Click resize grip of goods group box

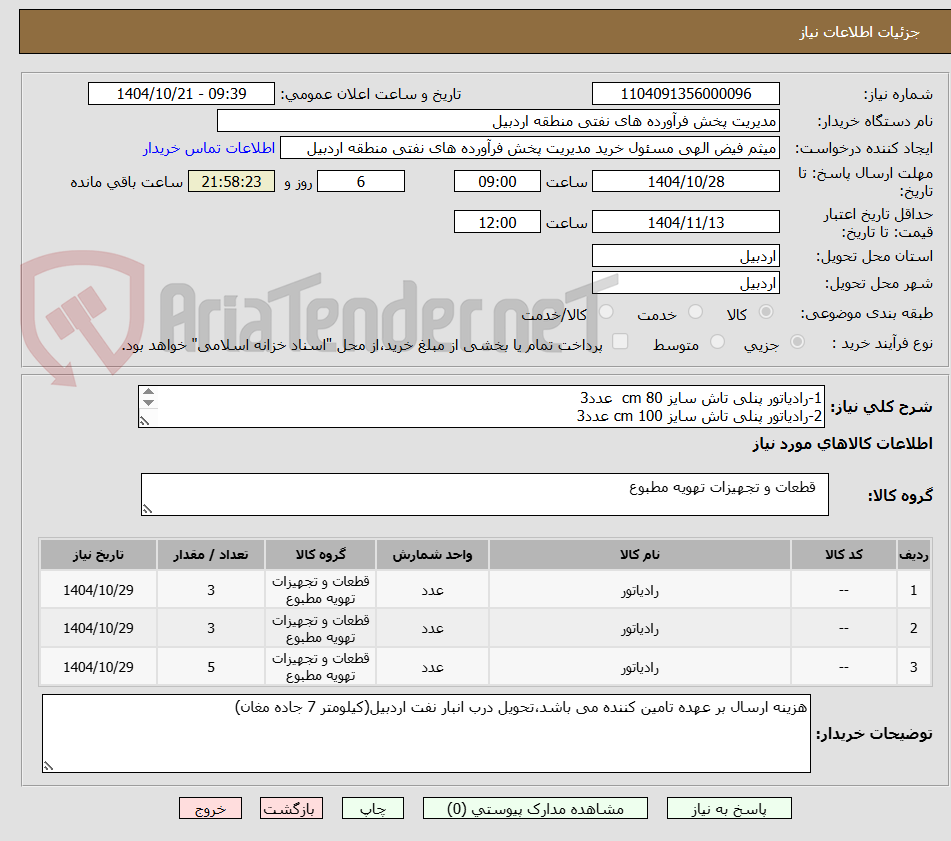[147, 509]
